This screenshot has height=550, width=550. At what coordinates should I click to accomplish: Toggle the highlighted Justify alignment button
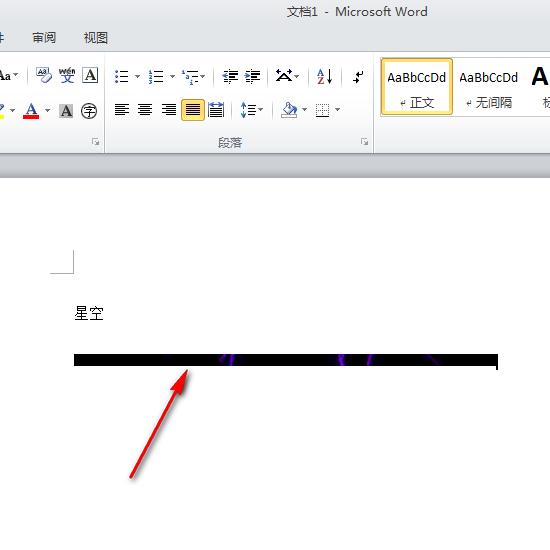[193, 110]
